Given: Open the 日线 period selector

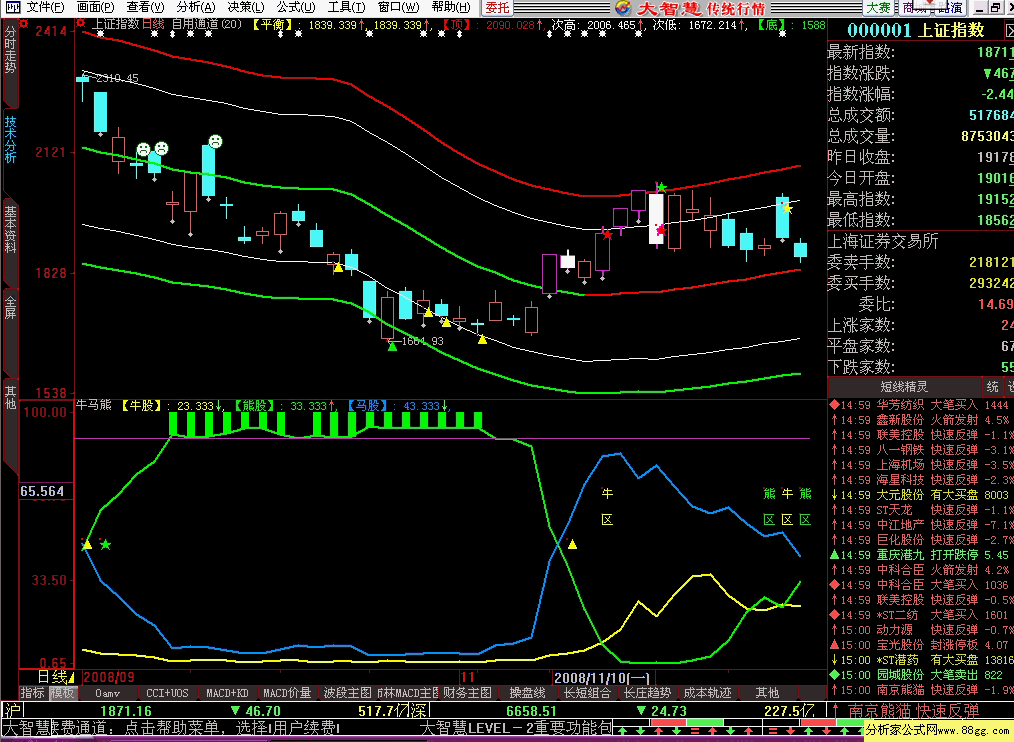Looking at the screenshot, I should (54, 677).
